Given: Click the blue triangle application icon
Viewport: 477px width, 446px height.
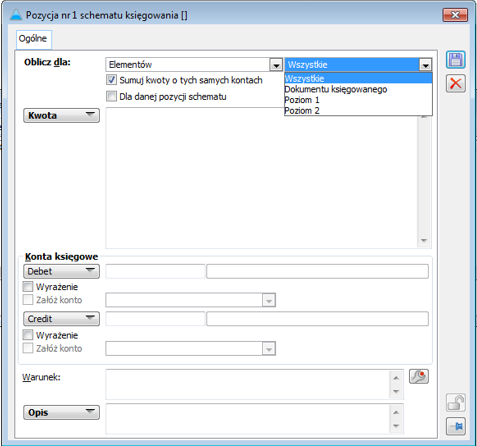Looking at the screenshot, I should click(x=16, y=15).
